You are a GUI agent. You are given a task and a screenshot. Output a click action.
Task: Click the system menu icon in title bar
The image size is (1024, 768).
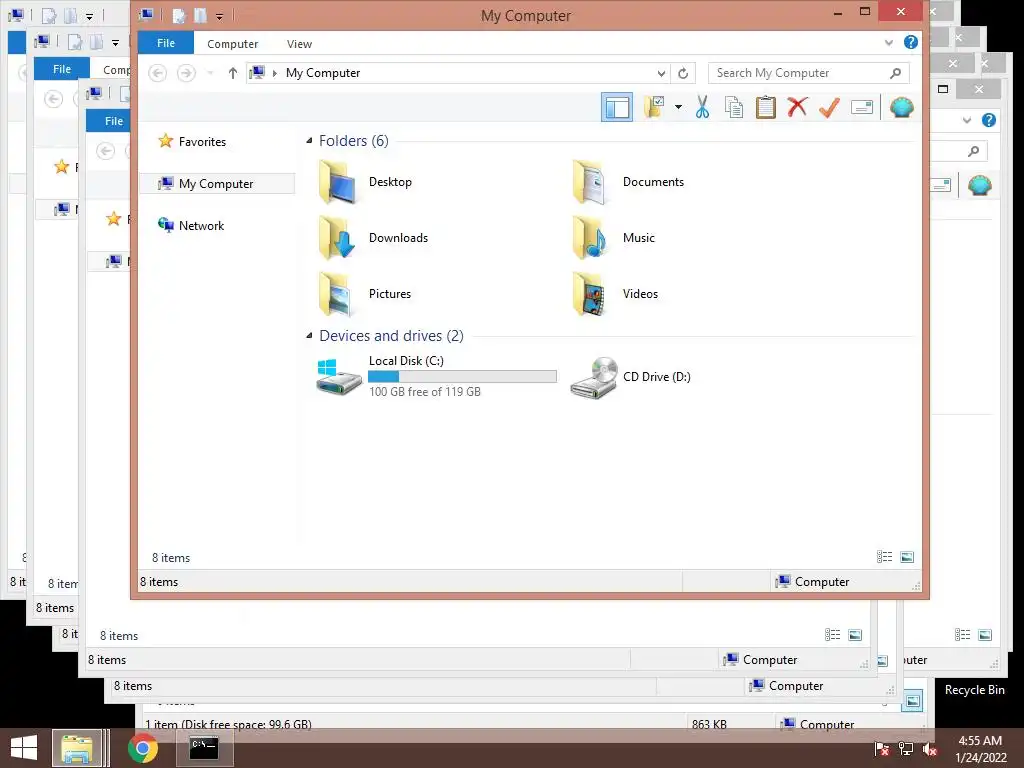[x=147, y=14]
